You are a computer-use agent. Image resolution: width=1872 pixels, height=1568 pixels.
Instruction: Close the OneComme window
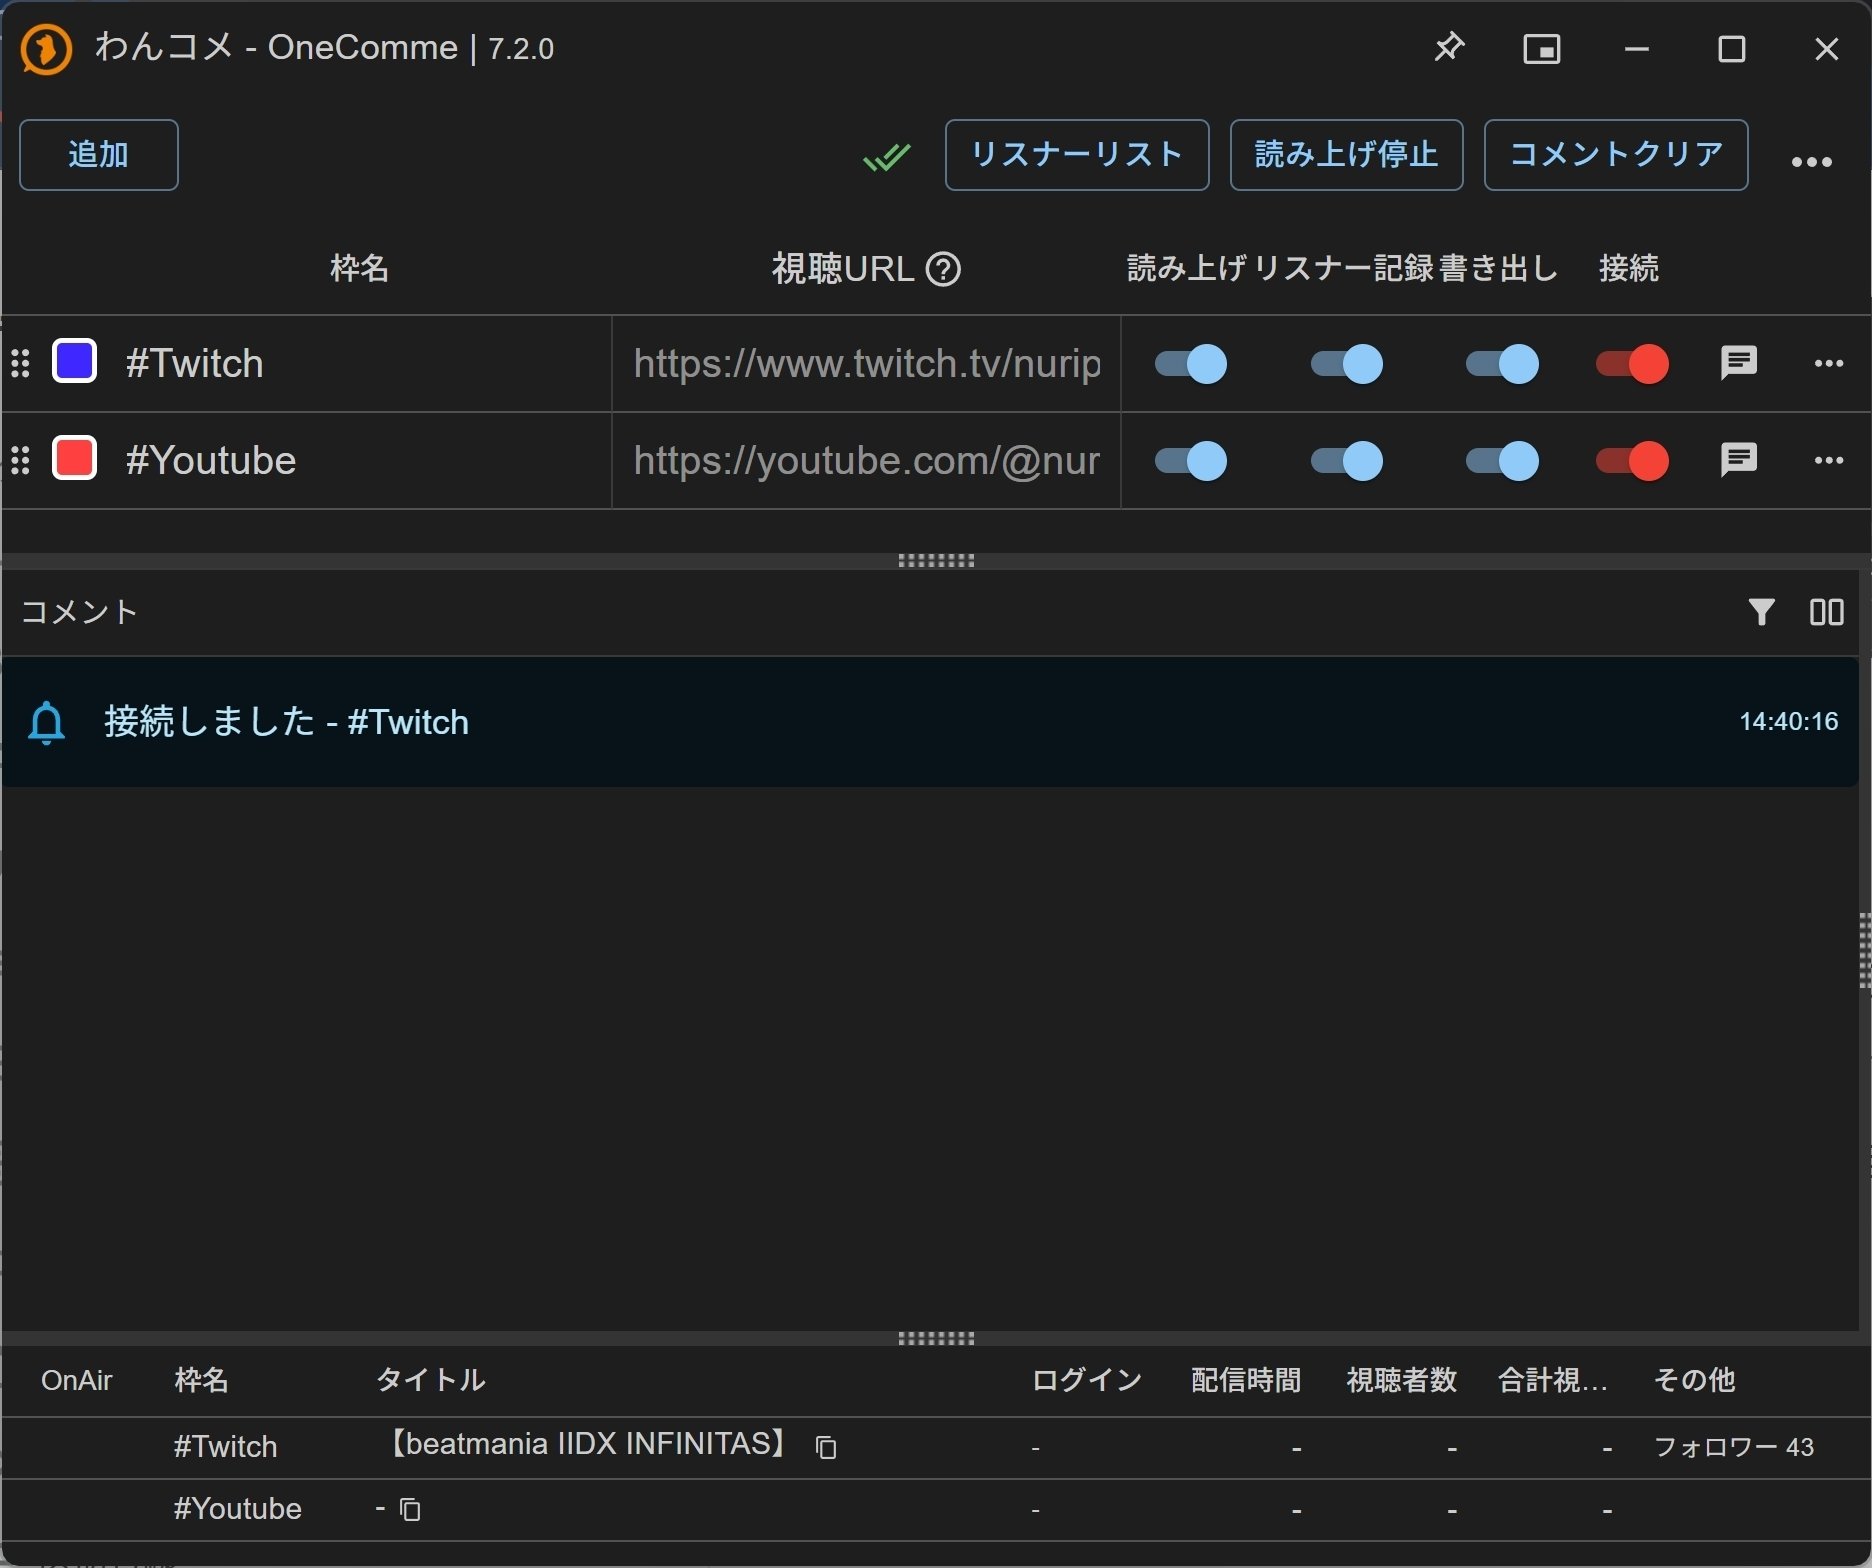click(x=1826, y=49)
